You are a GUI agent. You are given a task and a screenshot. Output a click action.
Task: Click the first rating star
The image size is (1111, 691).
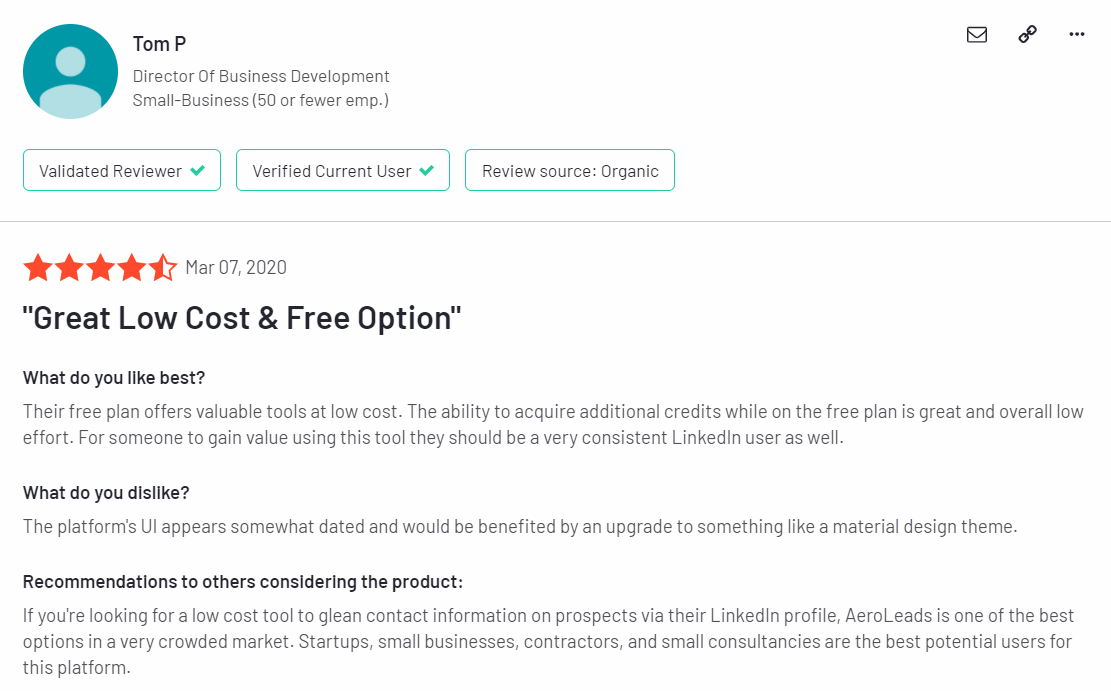coord(38,267)
